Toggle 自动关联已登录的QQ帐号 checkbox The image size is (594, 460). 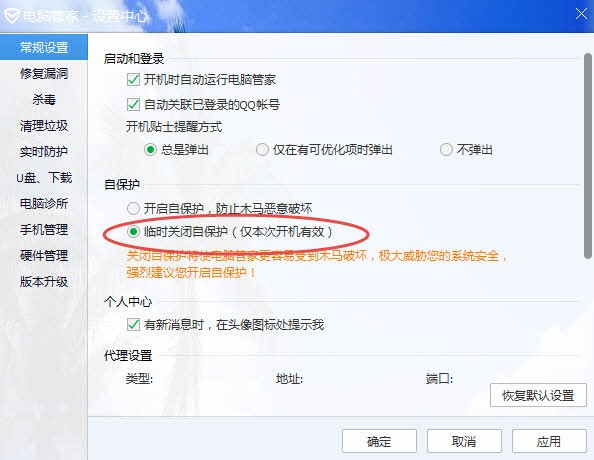(133, 104)
